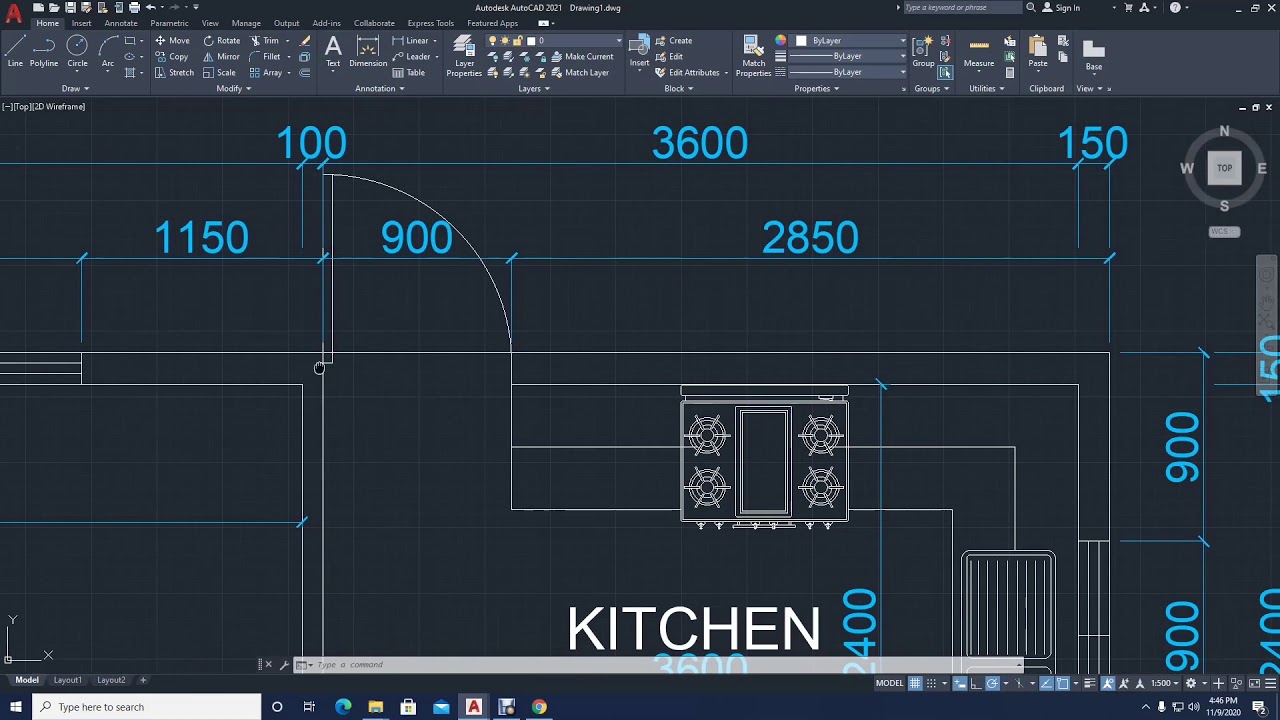Open the Text annotation tool
The height and width of the screenshot is (720, 1280).
click(333, 51)
